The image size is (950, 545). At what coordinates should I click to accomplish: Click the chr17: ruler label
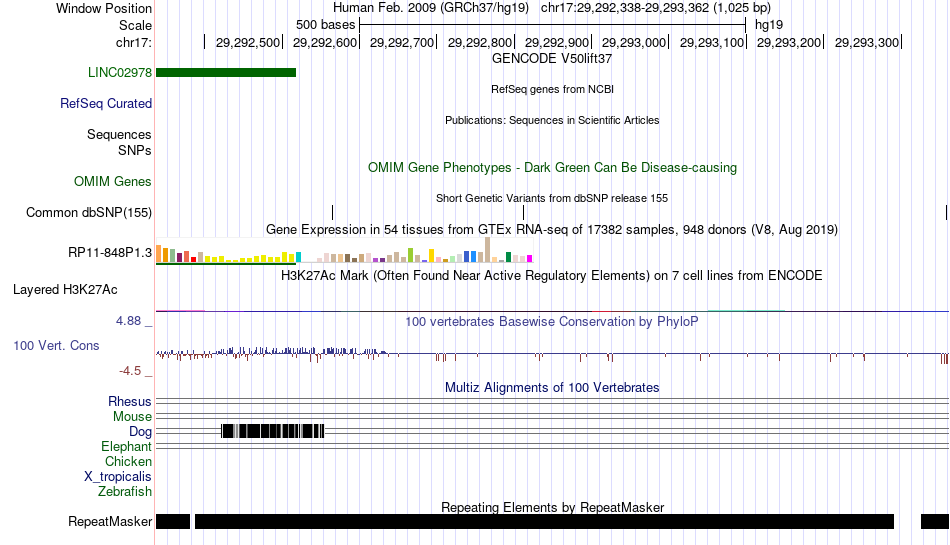point(134,43)
